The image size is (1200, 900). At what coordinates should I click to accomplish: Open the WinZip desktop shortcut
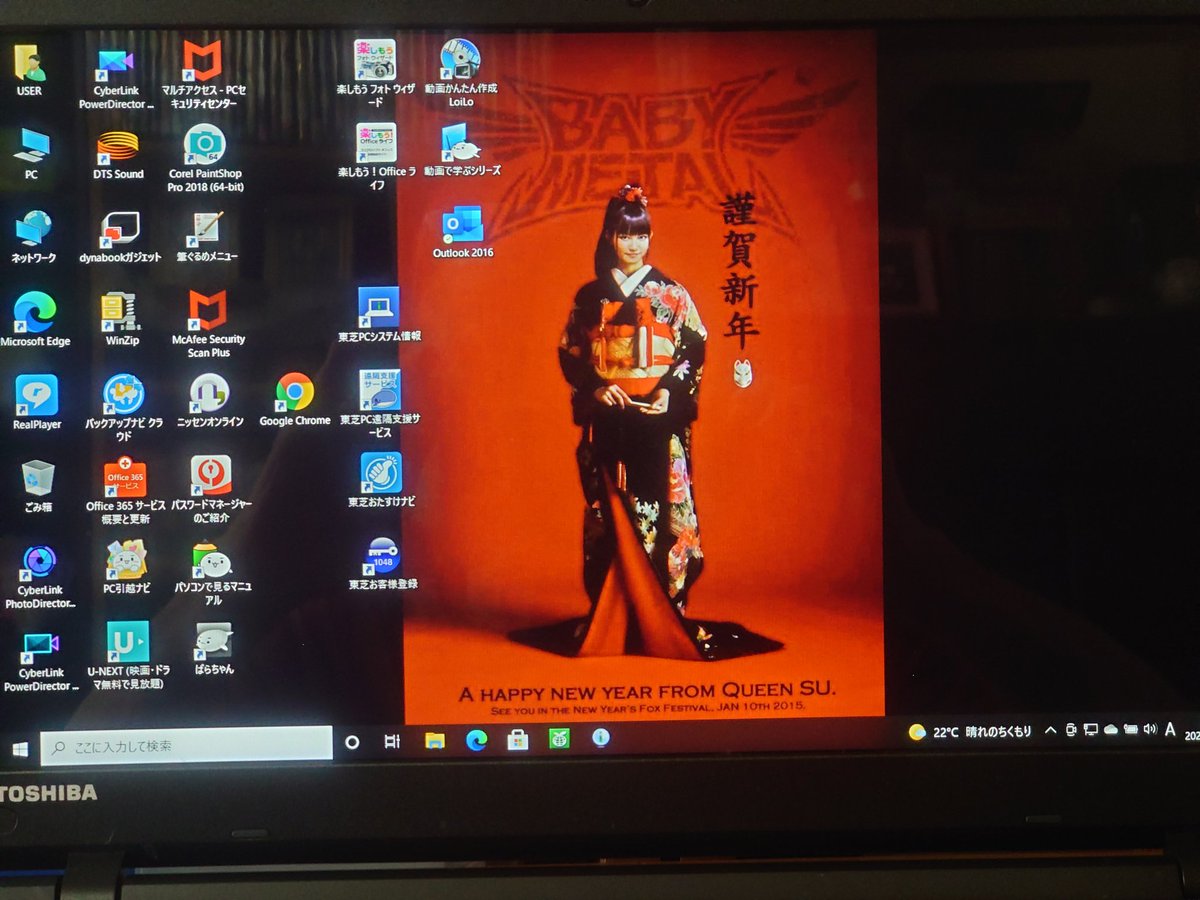[121, 320]
